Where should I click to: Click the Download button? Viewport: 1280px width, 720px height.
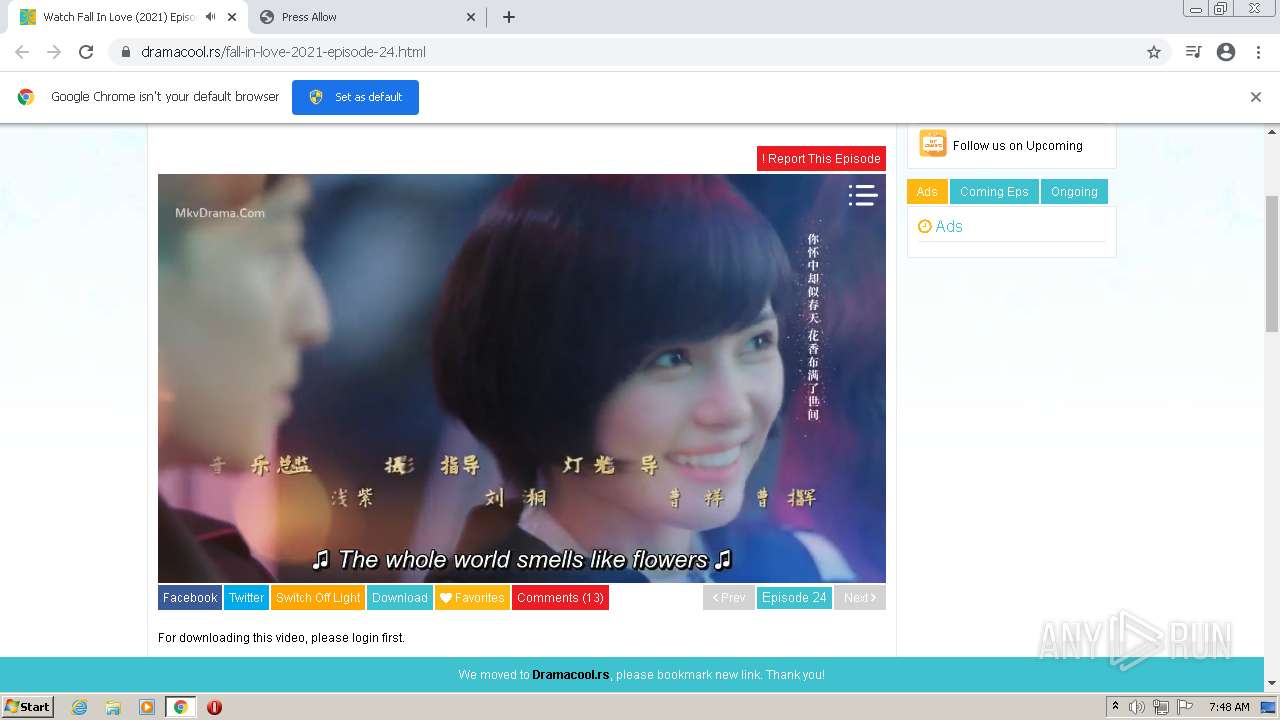(x=400, y=598)
